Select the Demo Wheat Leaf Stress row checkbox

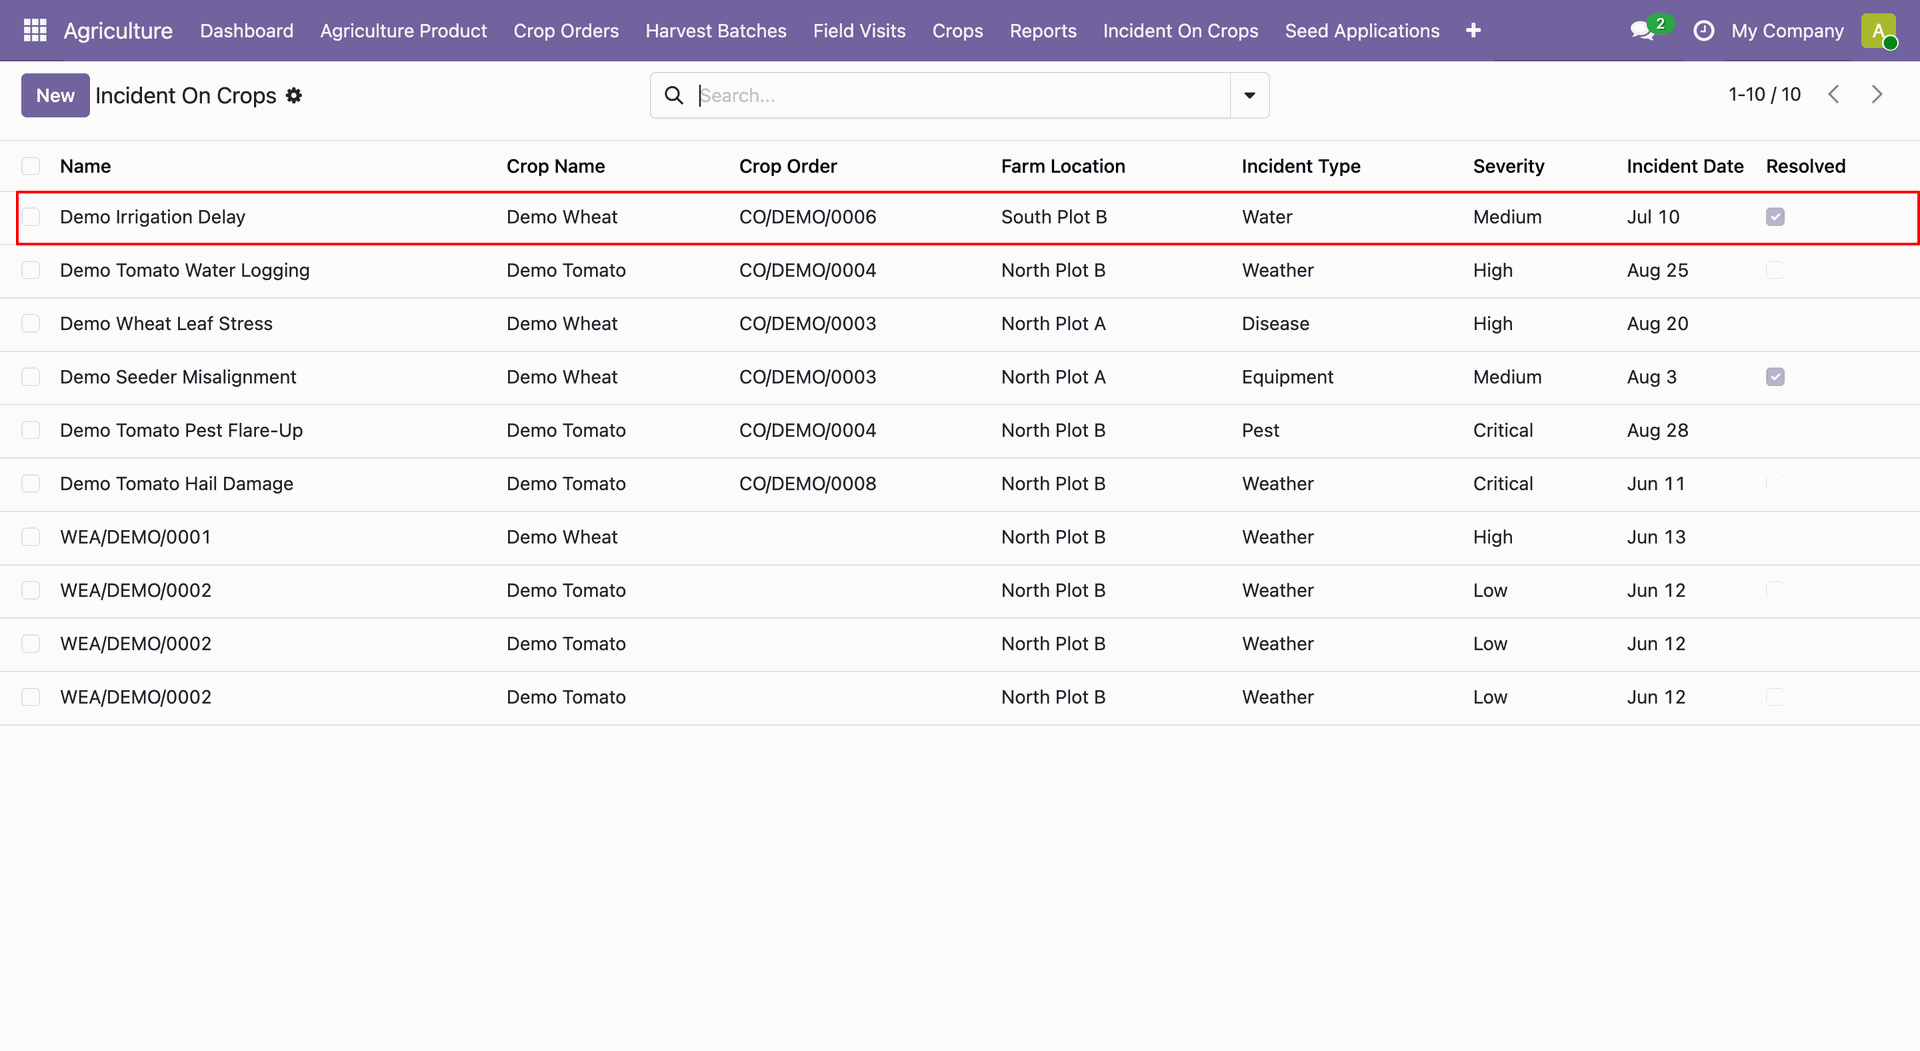[31, 323]
